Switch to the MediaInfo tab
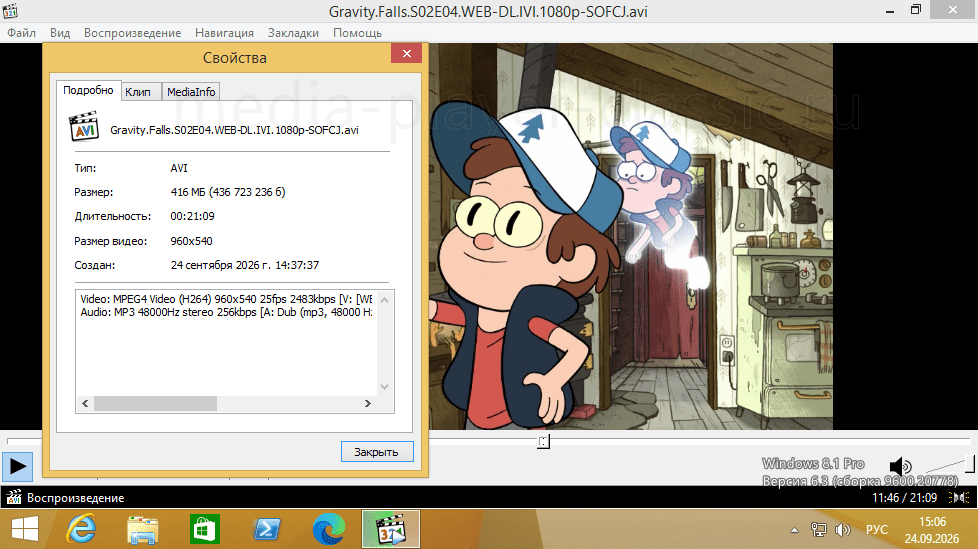The height and width of the screenshot is (549, 978). point(191,92)
